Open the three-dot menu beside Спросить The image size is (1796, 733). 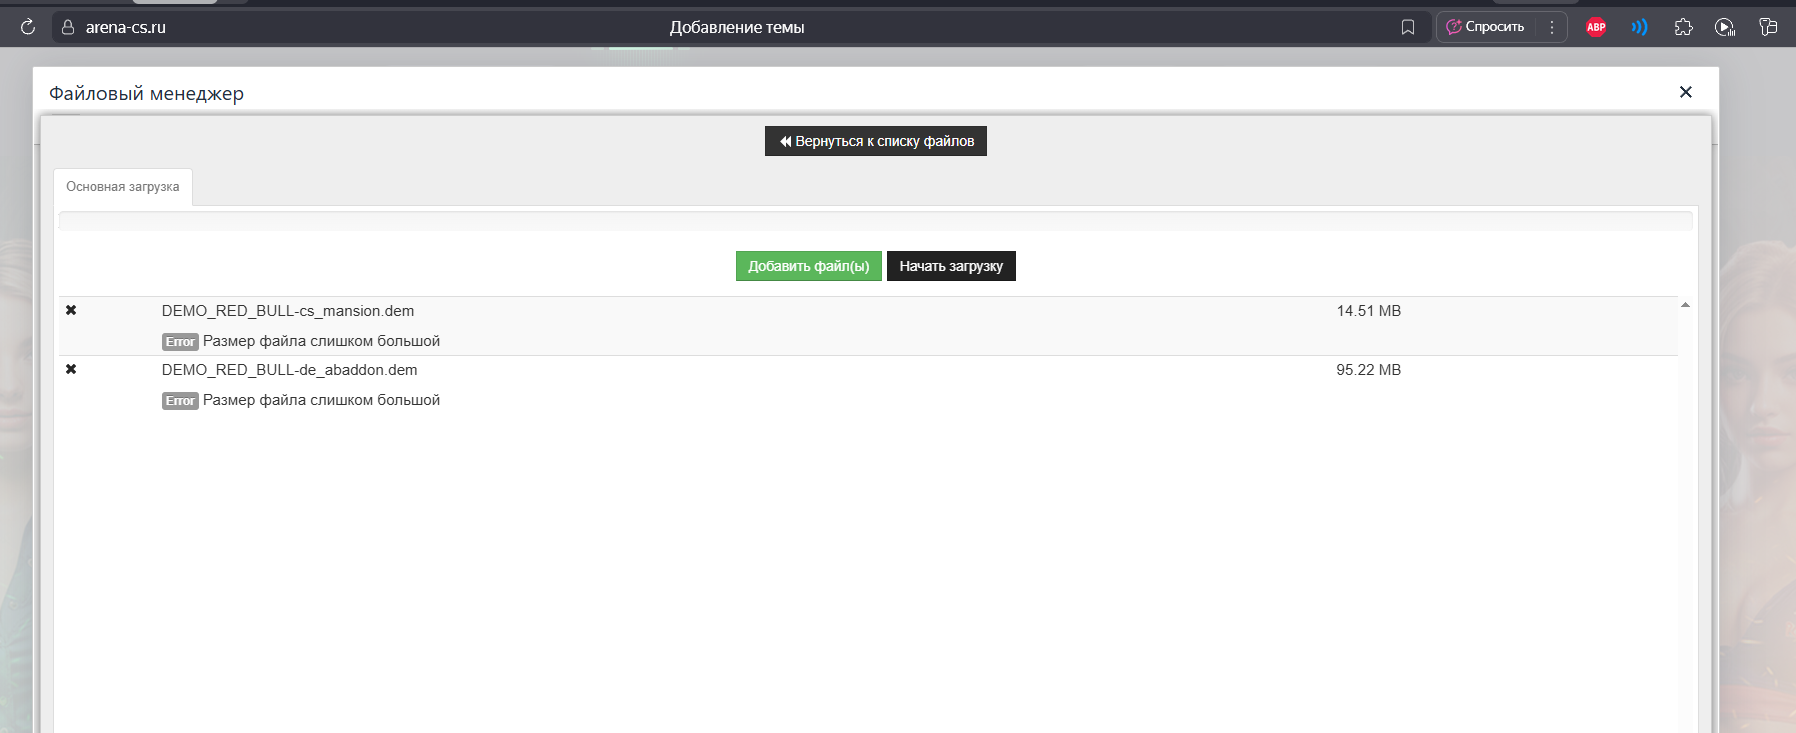(x=1551, y=27)
